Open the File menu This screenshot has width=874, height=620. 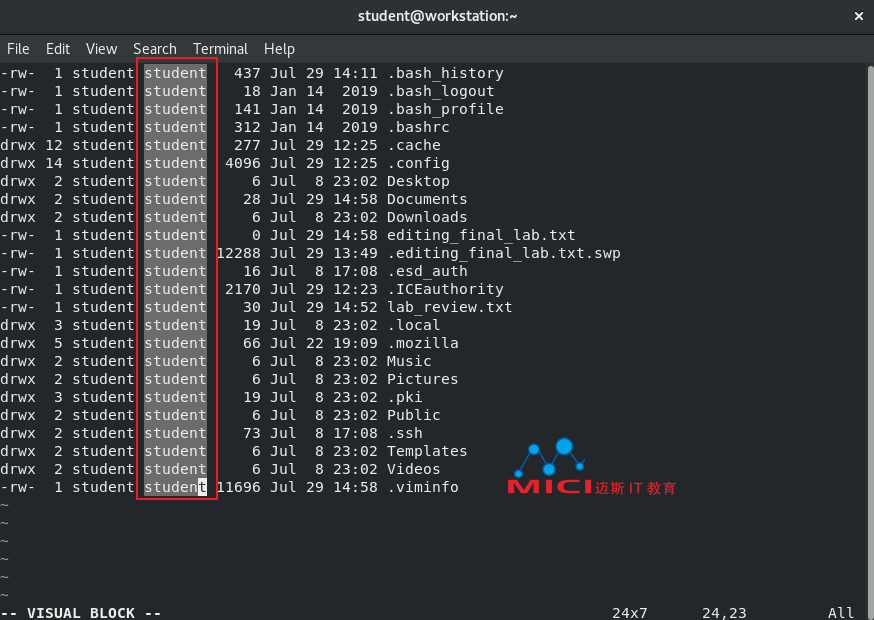(x=18, y=48)
